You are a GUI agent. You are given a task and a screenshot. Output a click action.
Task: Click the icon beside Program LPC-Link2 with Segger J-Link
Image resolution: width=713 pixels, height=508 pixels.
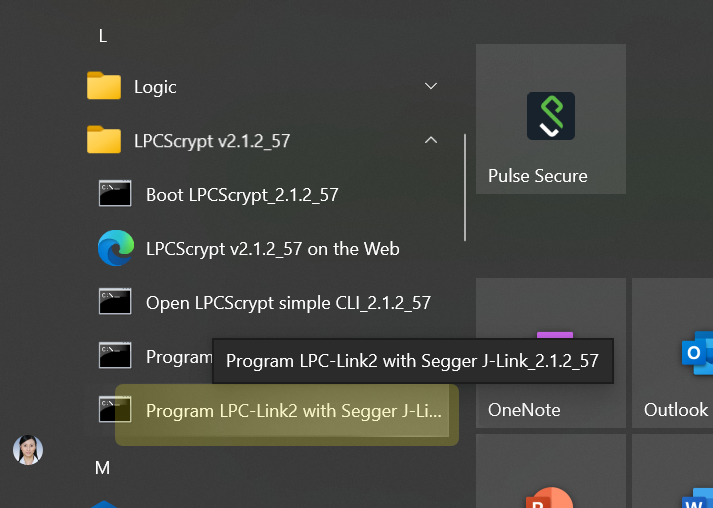tap(115, 410)
